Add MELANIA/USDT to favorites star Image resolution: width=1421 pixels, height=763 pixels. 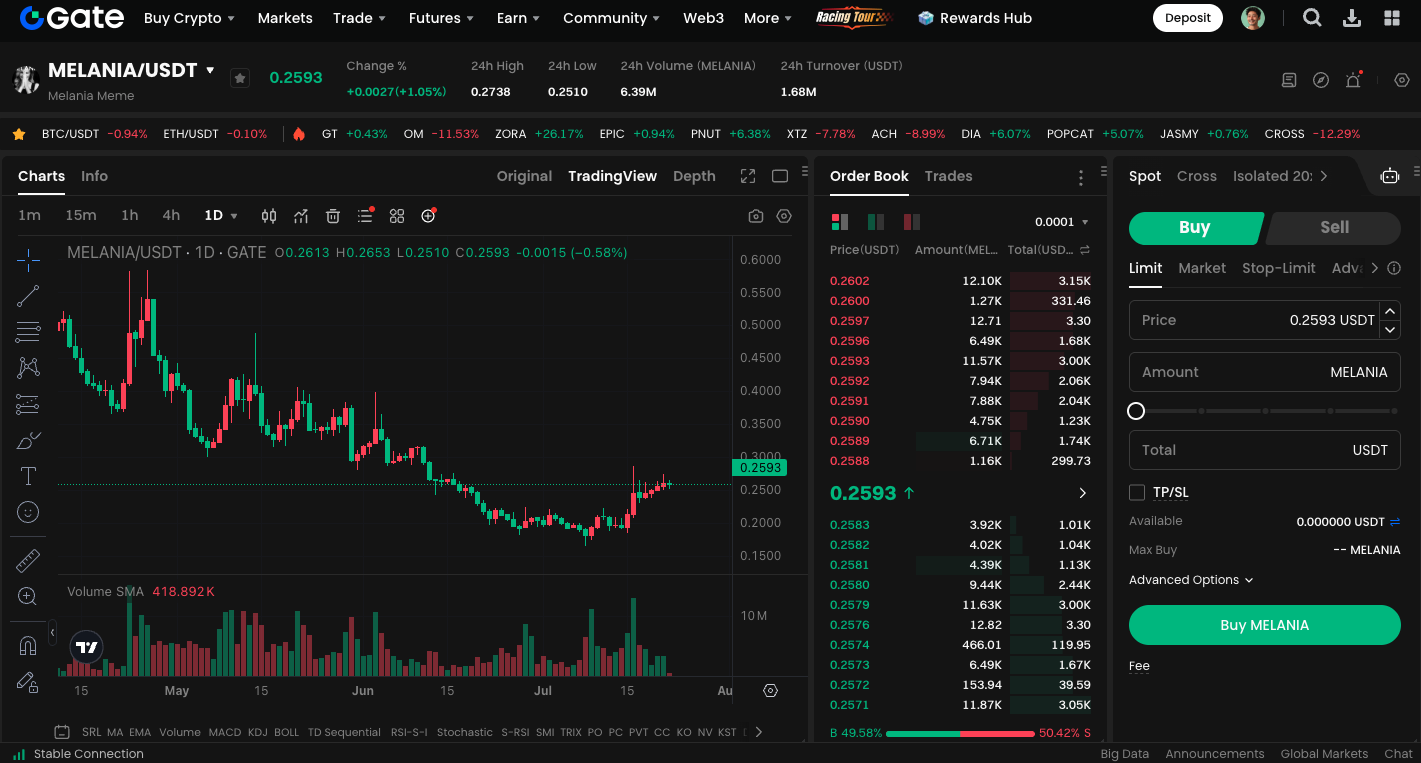tap(240, 78)
